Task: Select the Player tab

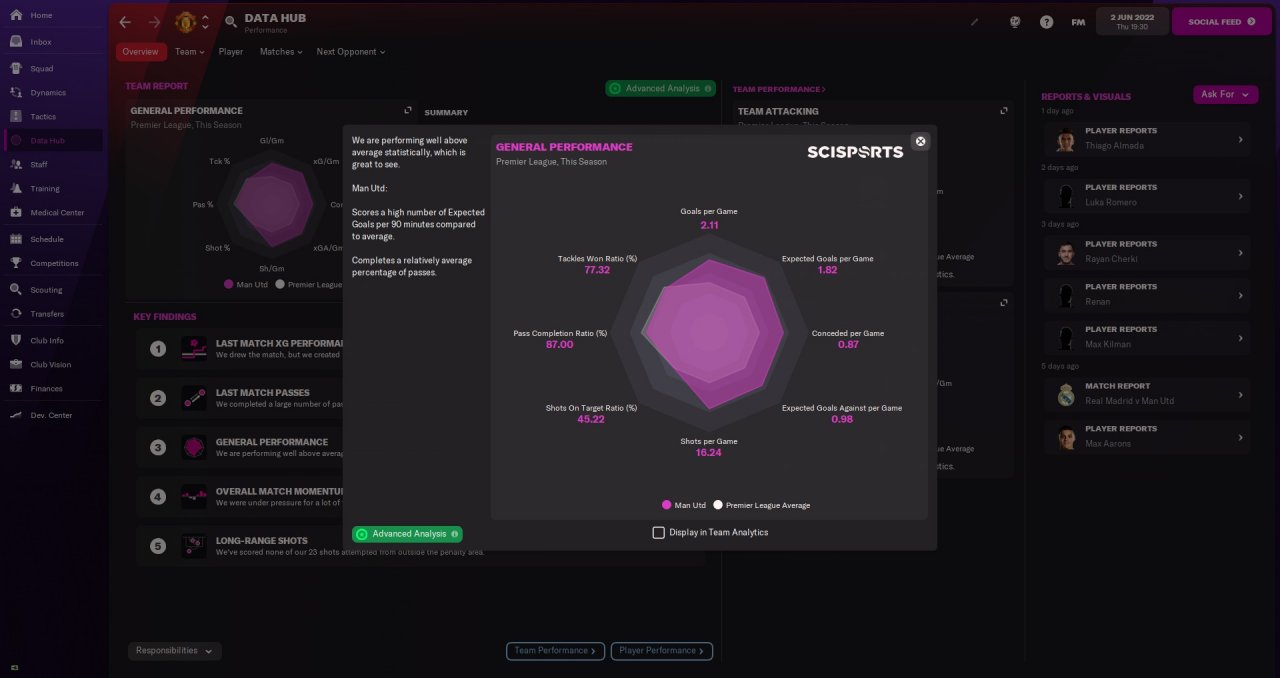Action: click(x=231, y=52)
